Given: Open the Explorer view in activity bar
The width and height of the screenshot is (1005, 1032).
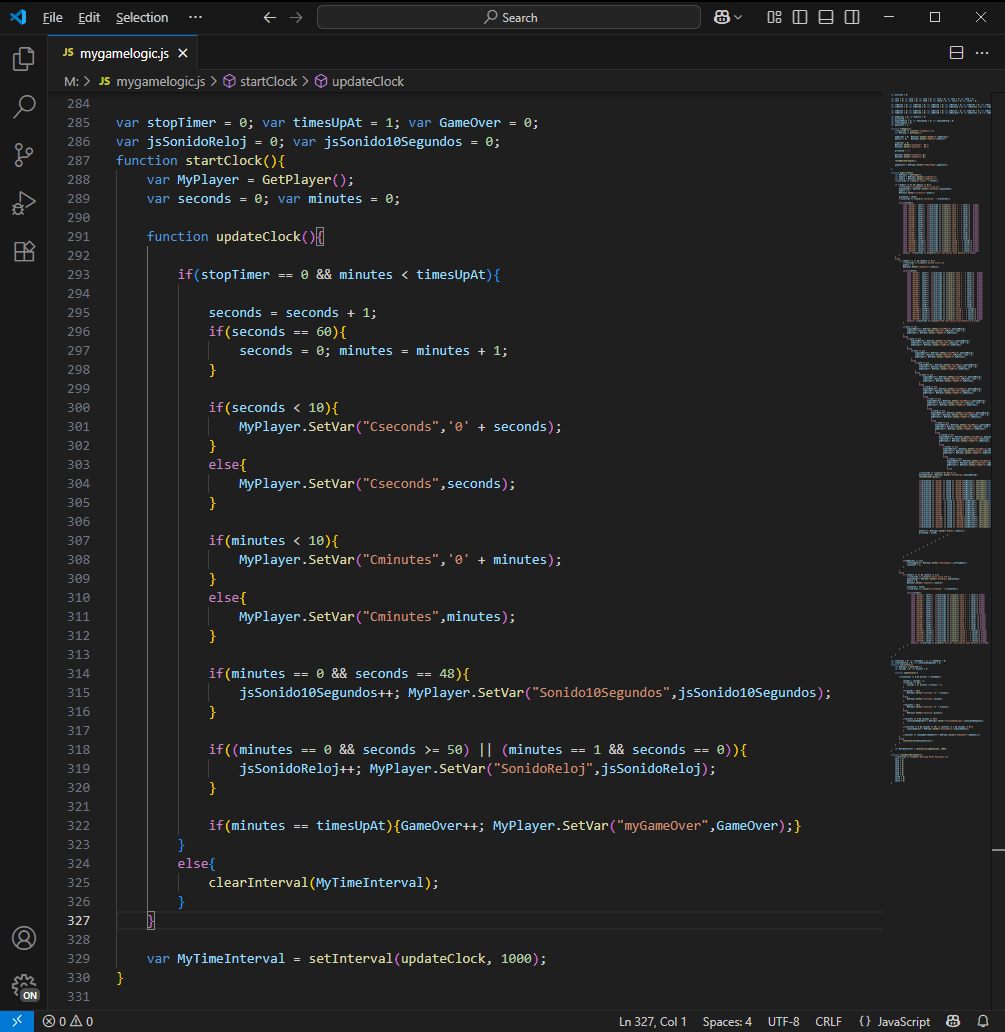Looking at the screenshot, I should pyautogui.click(x=24, y=60).
